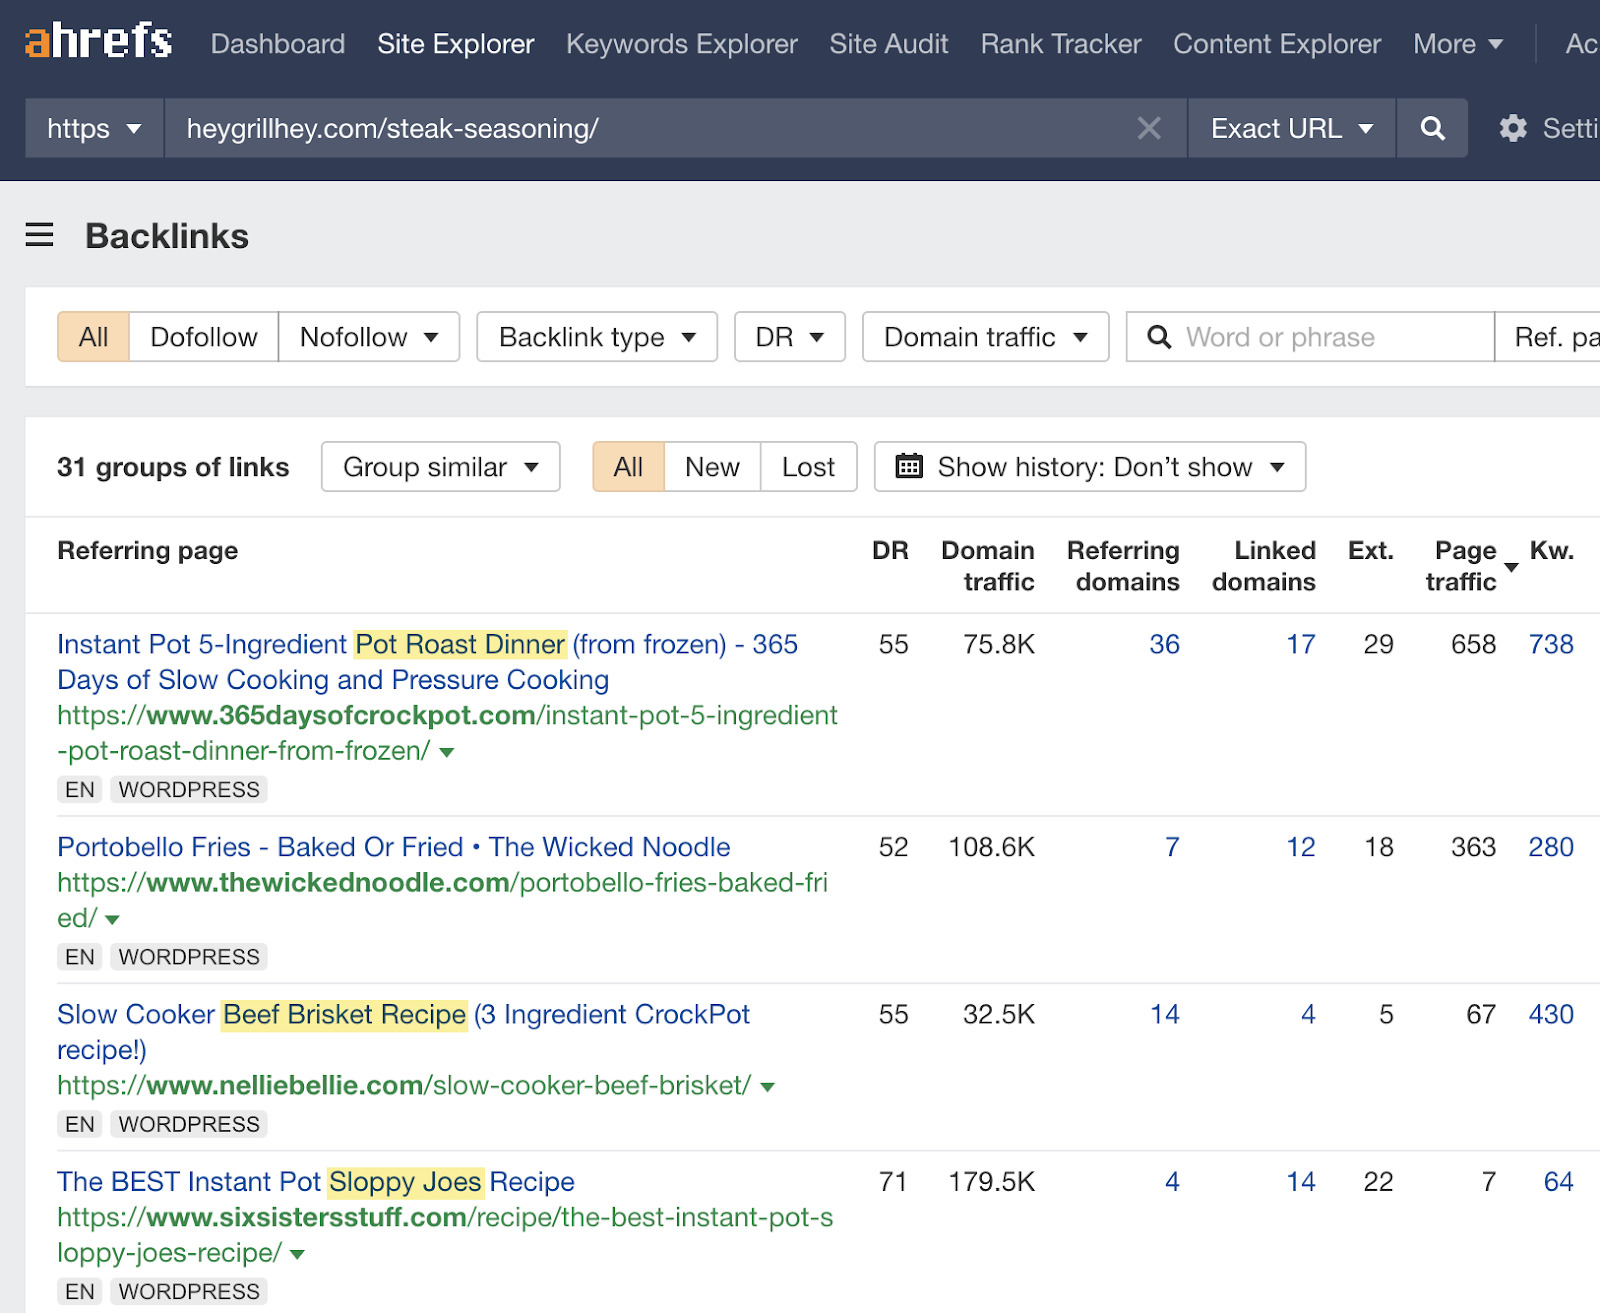Image resolution: width=1600 pixels, height=1313 pixels.
Task: Switch to the New links view
Action: (711, 466)
